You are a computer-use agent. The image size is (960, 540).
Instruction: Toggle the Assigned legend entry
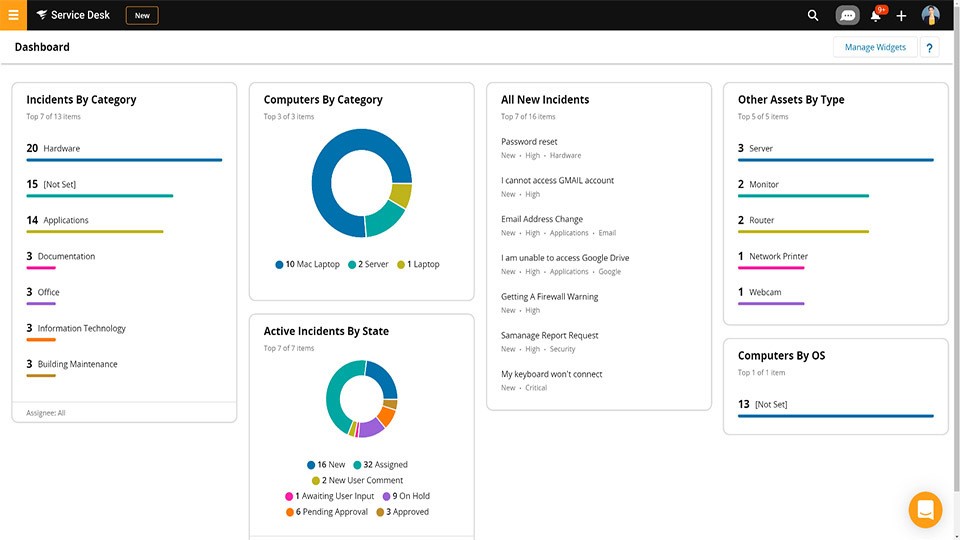379,465
